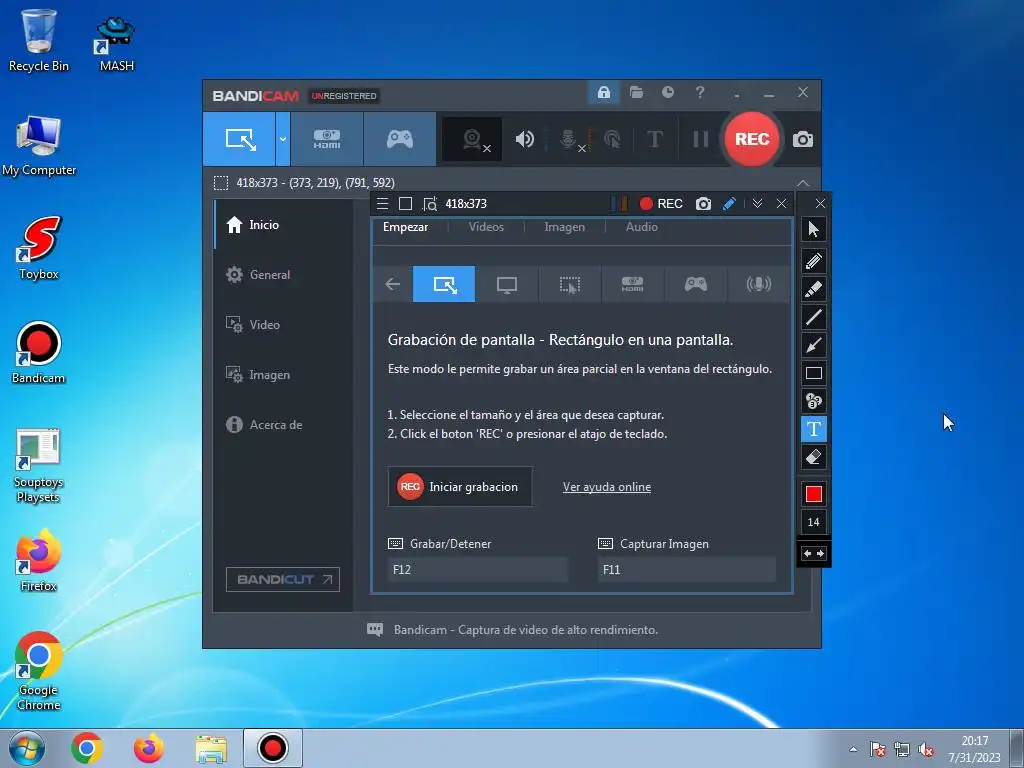
Task: Select around mouse recording mode tile
Action: coord(569,284)
